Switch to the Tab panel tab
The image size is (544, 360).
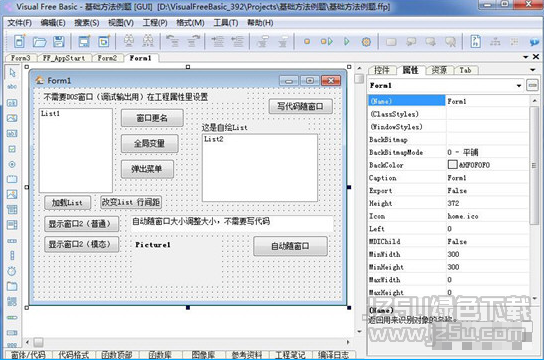coord(466,70)
